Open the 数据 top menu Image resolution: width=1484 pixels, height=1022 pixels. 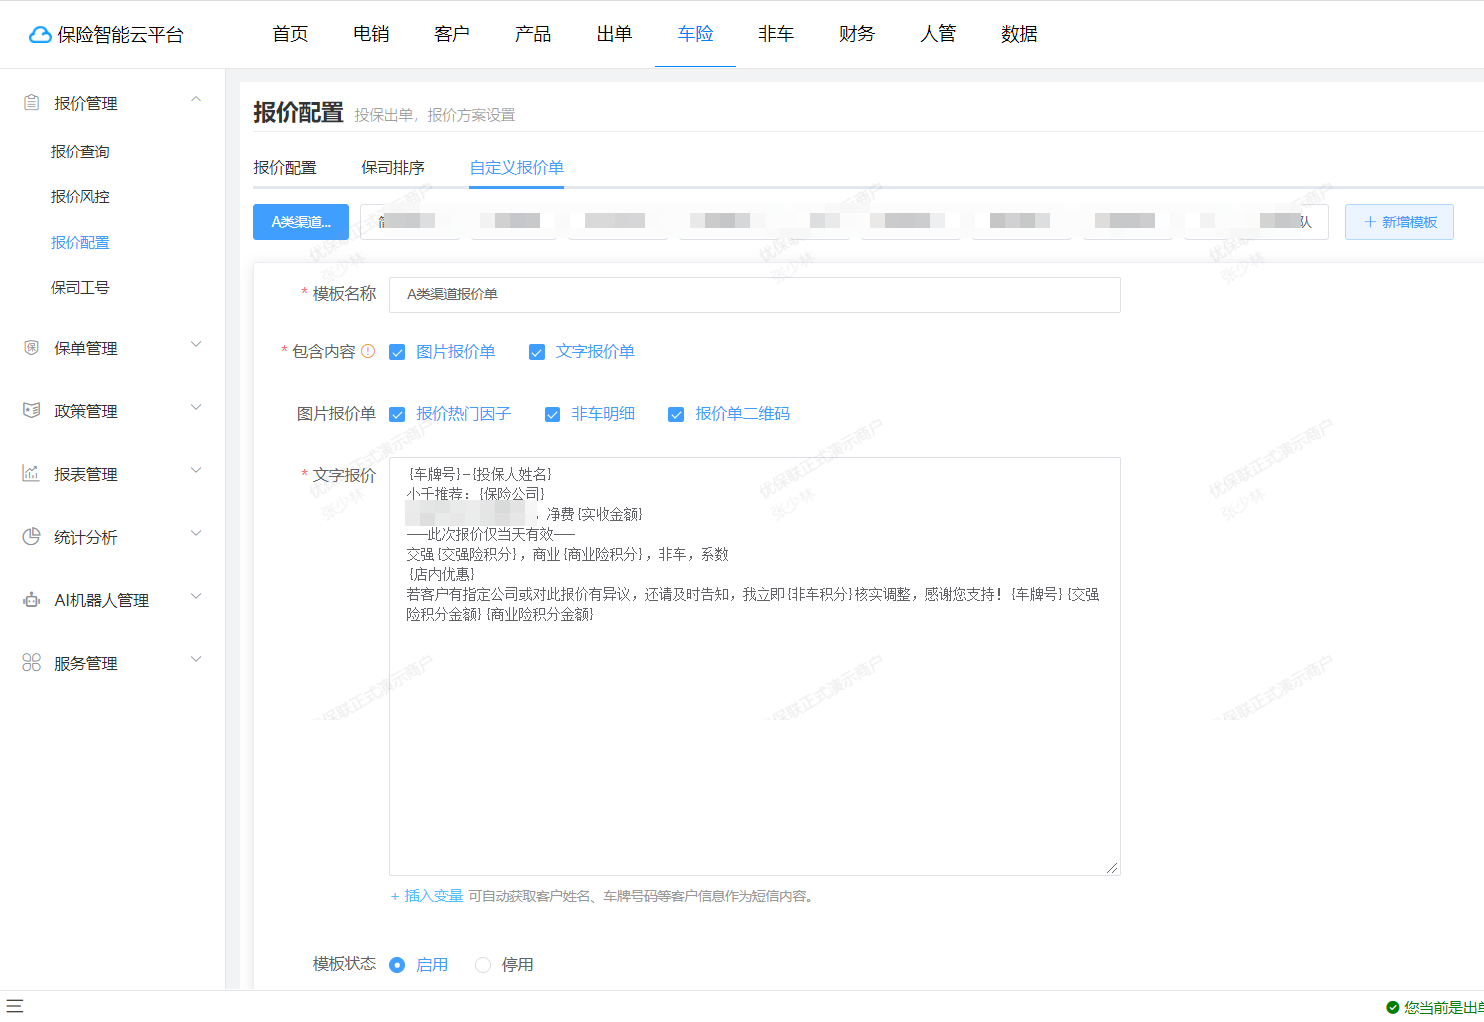1019,34
